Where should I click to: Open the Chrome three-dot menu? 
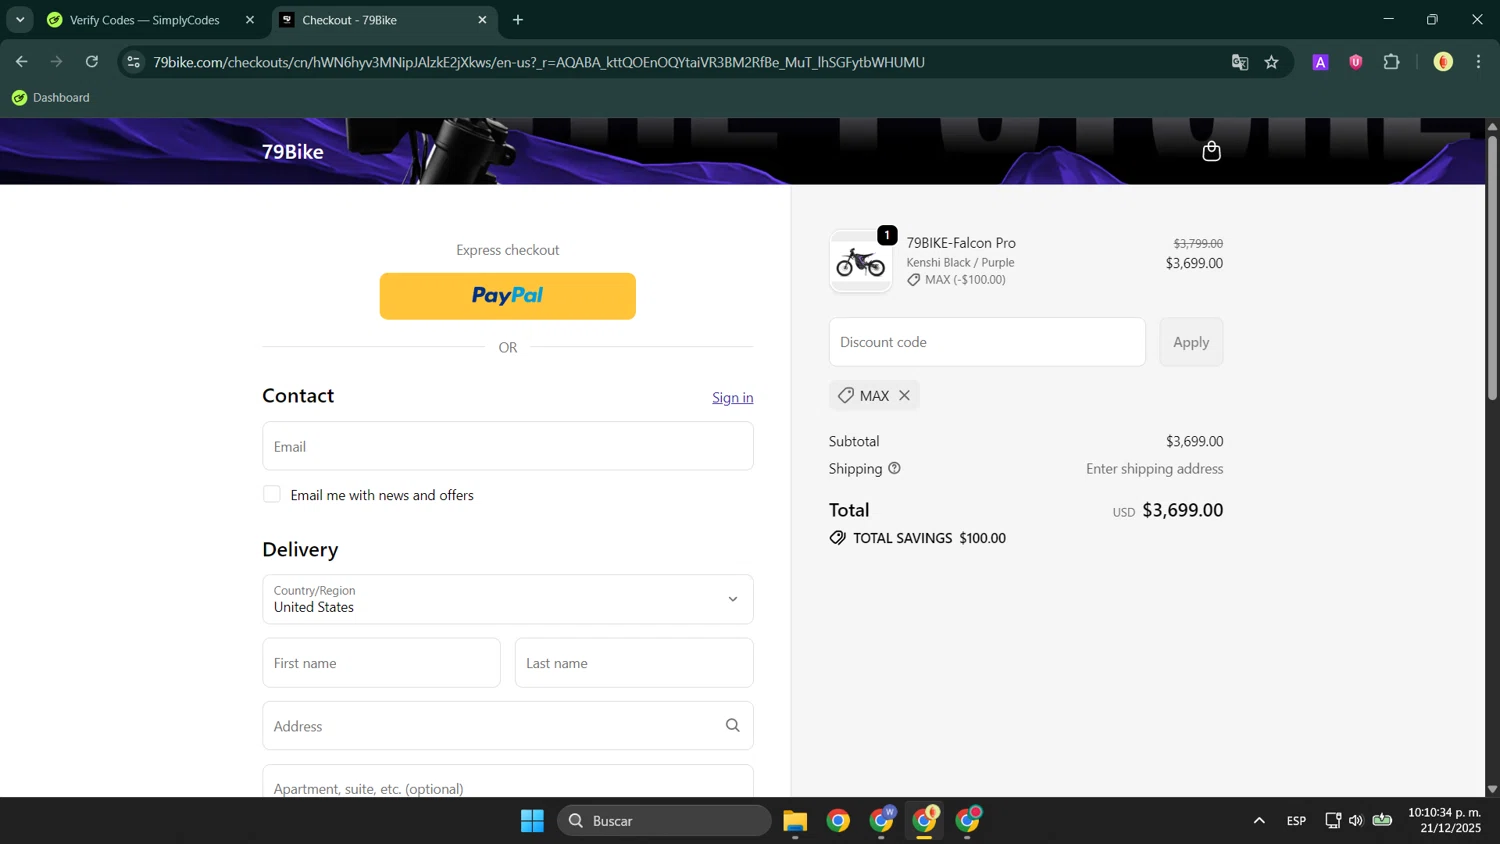click(x=1478, y=62)
